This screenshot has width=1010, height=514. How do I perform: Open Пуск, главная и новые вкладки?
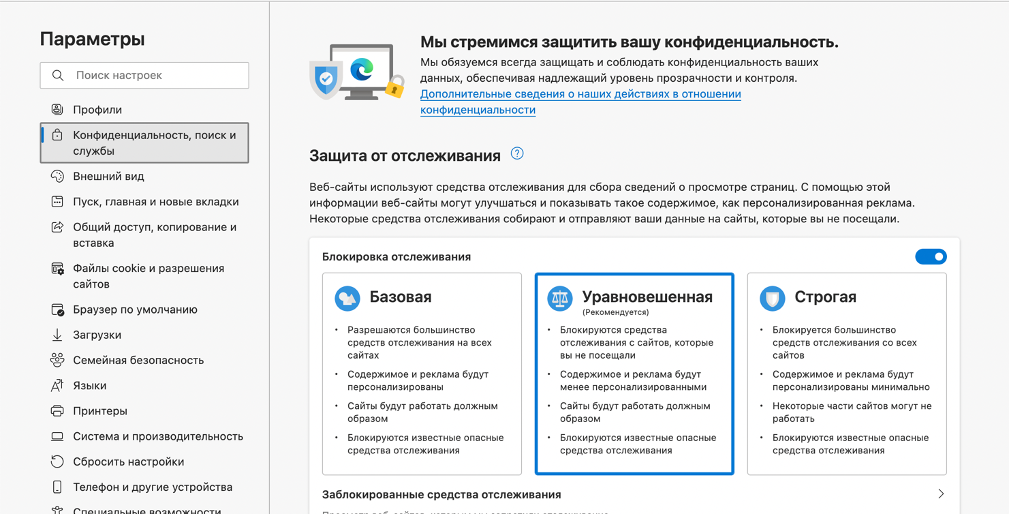[x=144, y=202]
